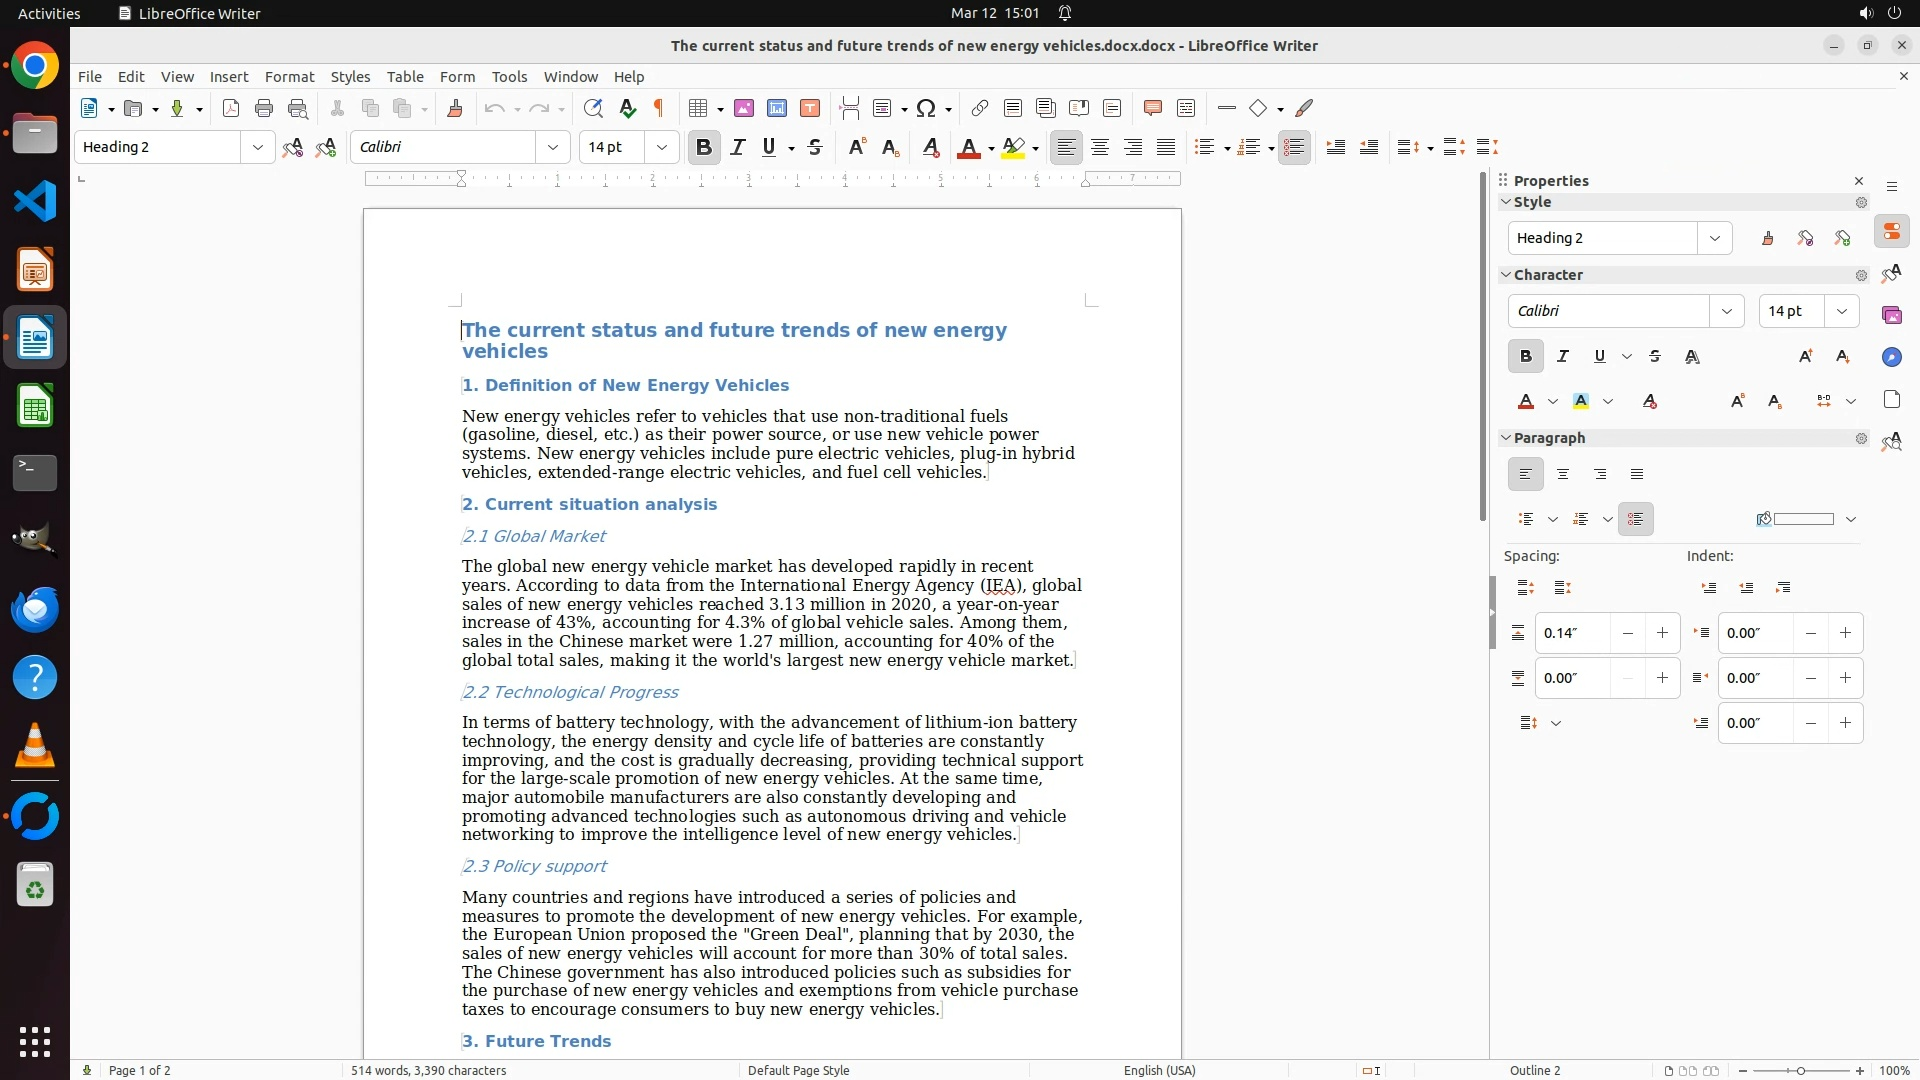Open the sidebar Navigator compass icon
Viewport: 1920px width, 1080px height.
pos(1891,357)
